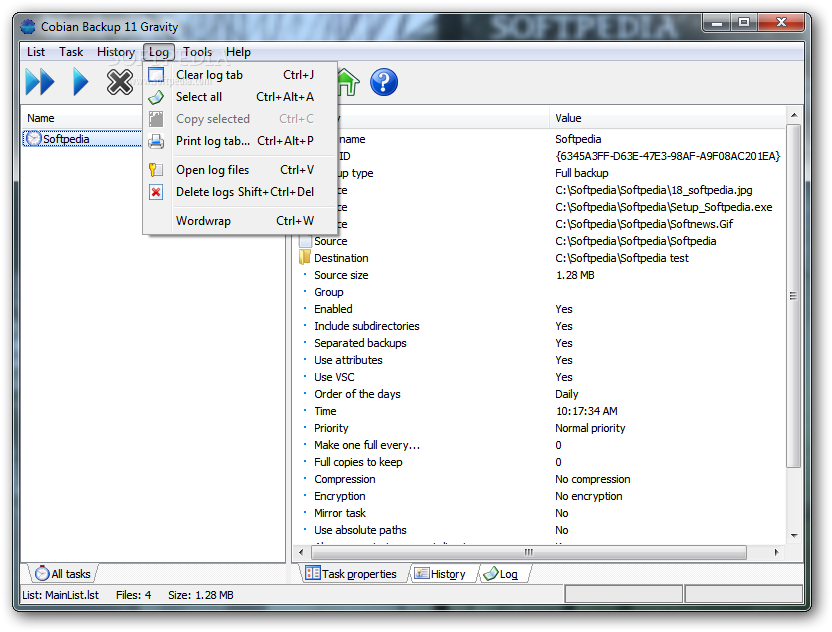Open the Help menu

[238, 52]
